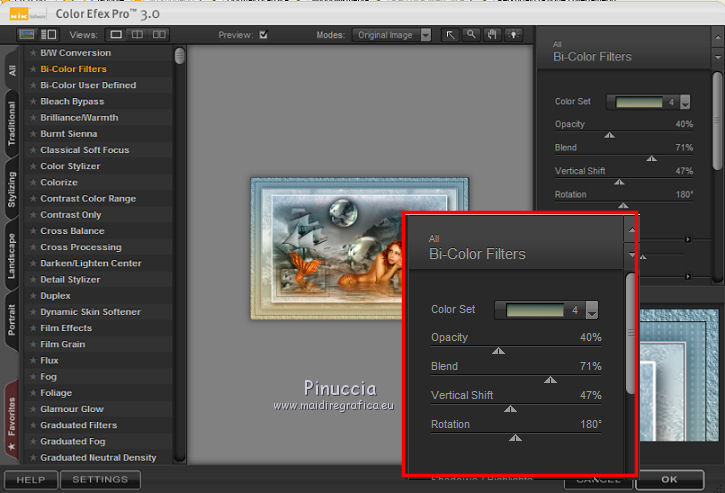Click the star next to Duplex

[x=33, y=296]
